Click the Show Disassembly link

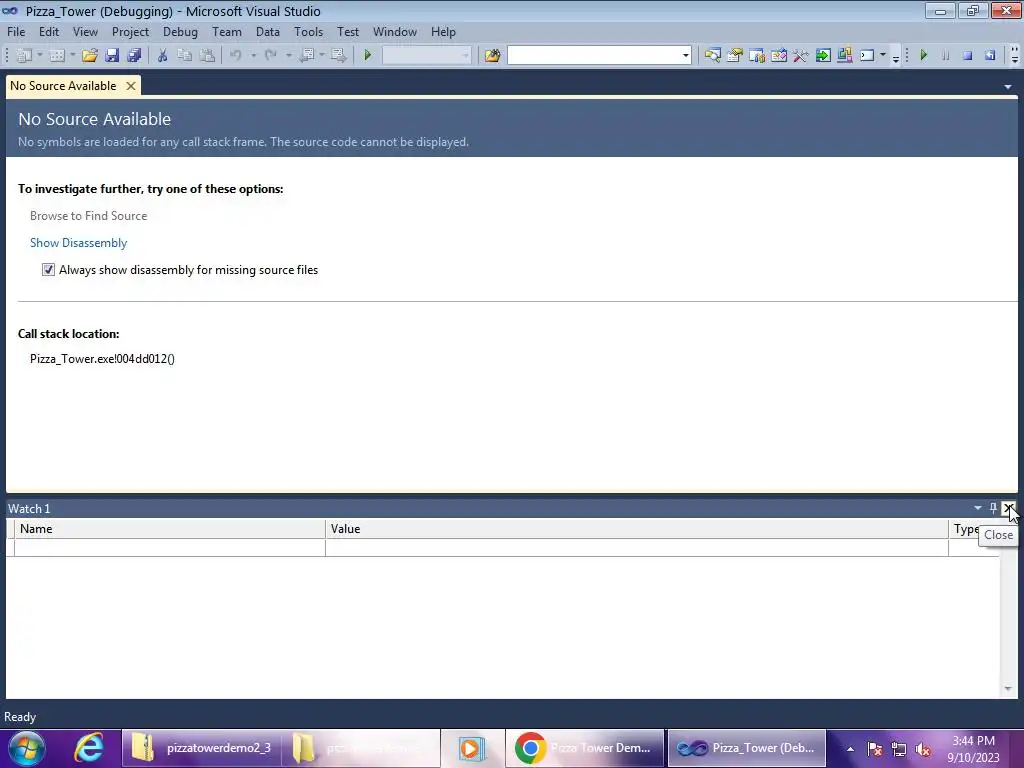(x=78, y=243)
